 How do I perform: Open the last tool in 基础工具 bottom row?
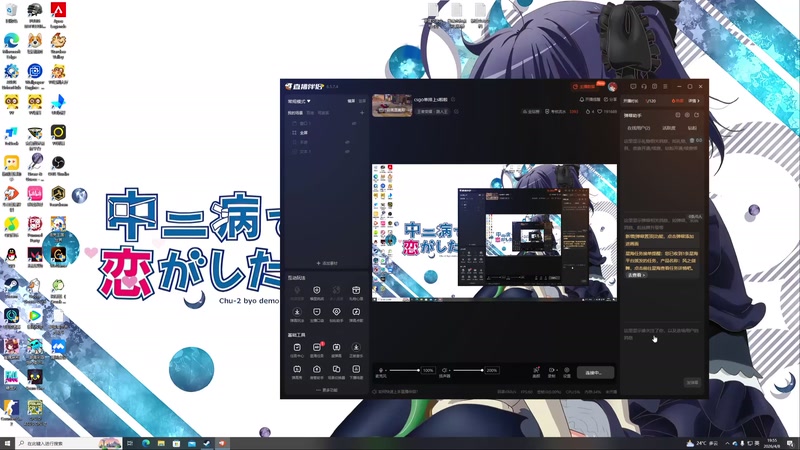click(356, 372)
